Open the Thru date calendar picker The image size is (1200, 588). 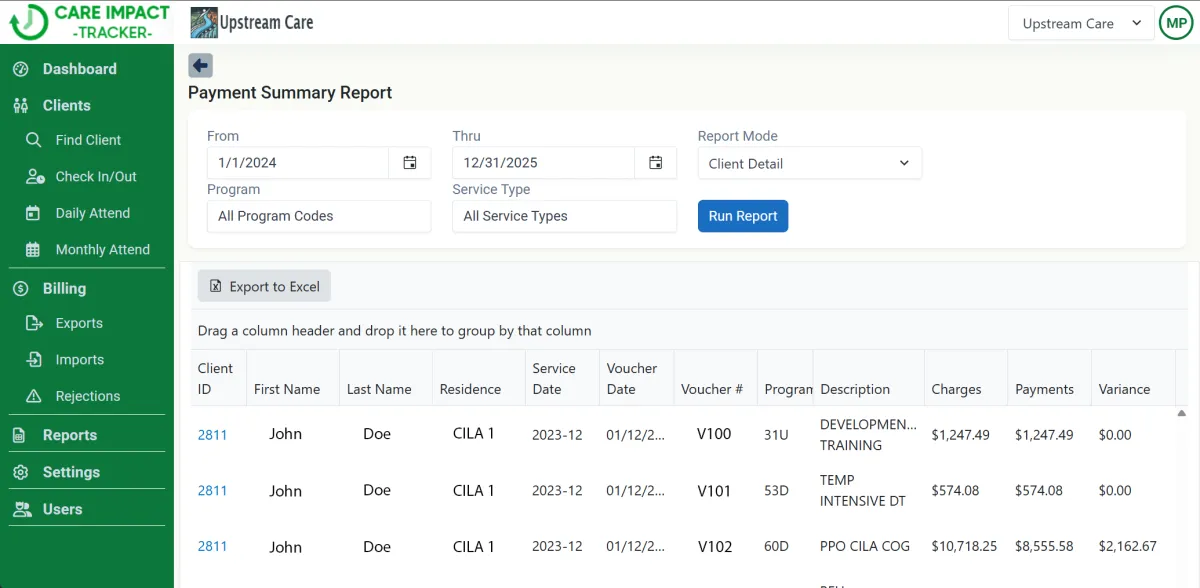point(655,163)
